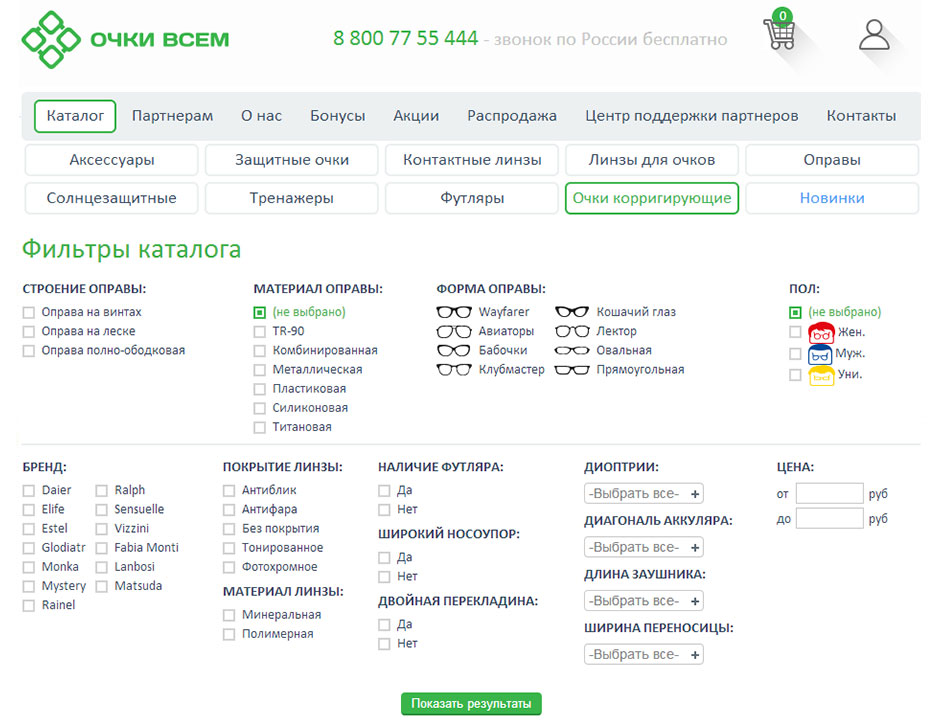Expand the Диоптрии dropdown
This screenshot has height=725, width=940.
(644, 494)
